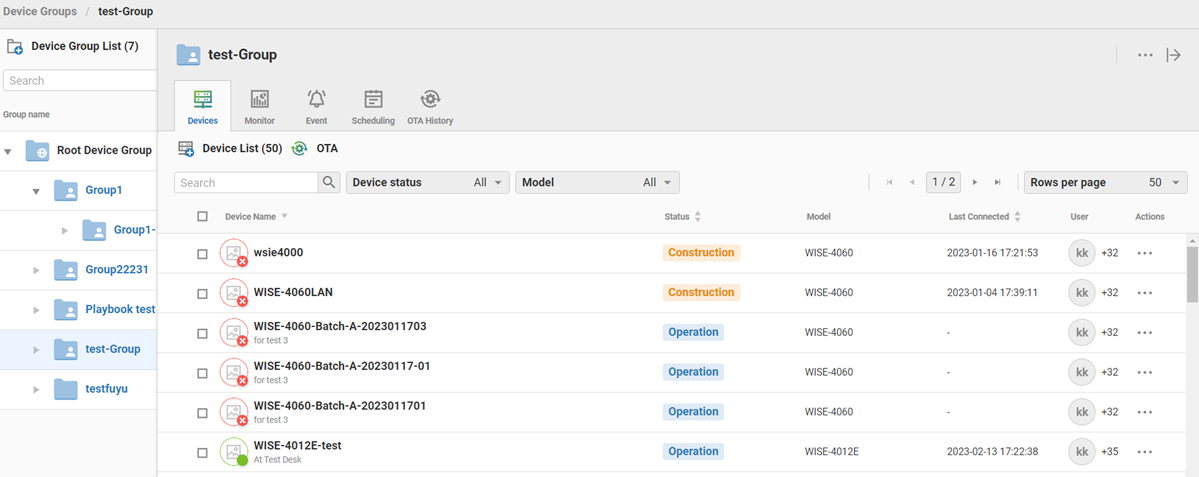Collapse the panel with the arrow icon
The width and height of the screenshot is (1199, 477).
(x=1174, y=55)
